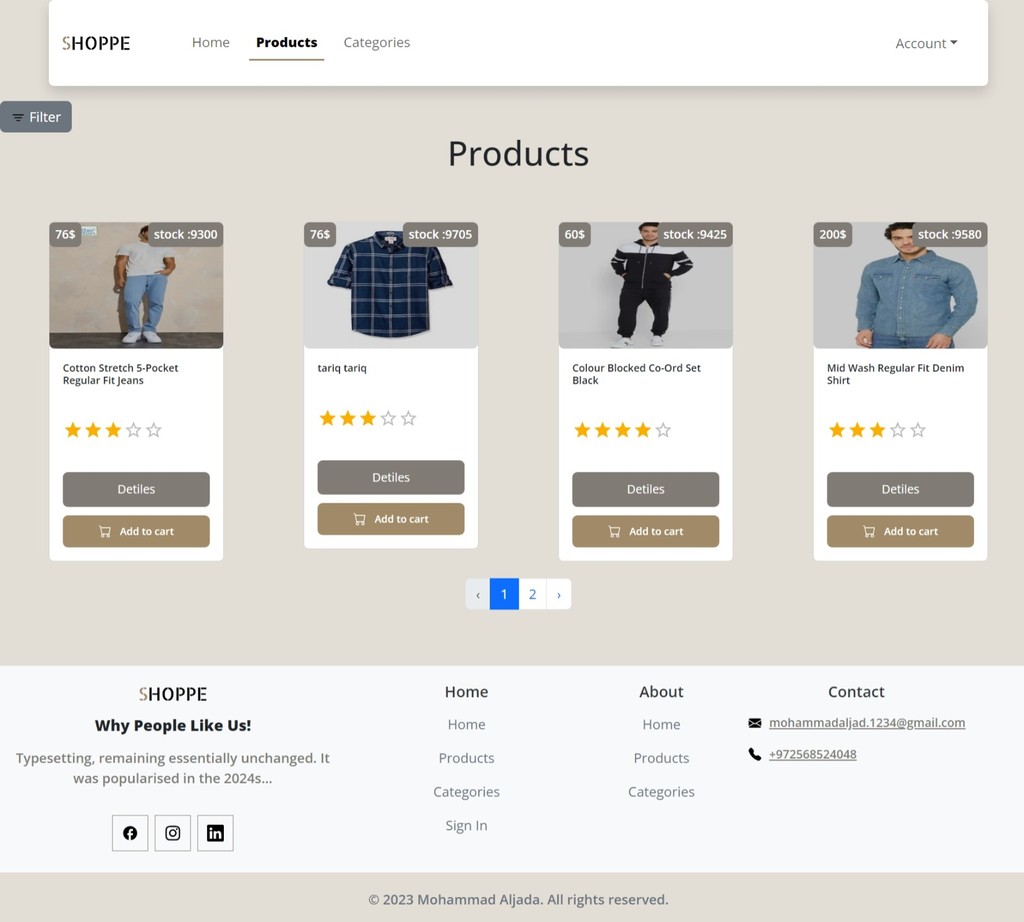Rate tariq tariq five stars
The height and width of the screenshot is (922, 1024).
tap(408, 418)
